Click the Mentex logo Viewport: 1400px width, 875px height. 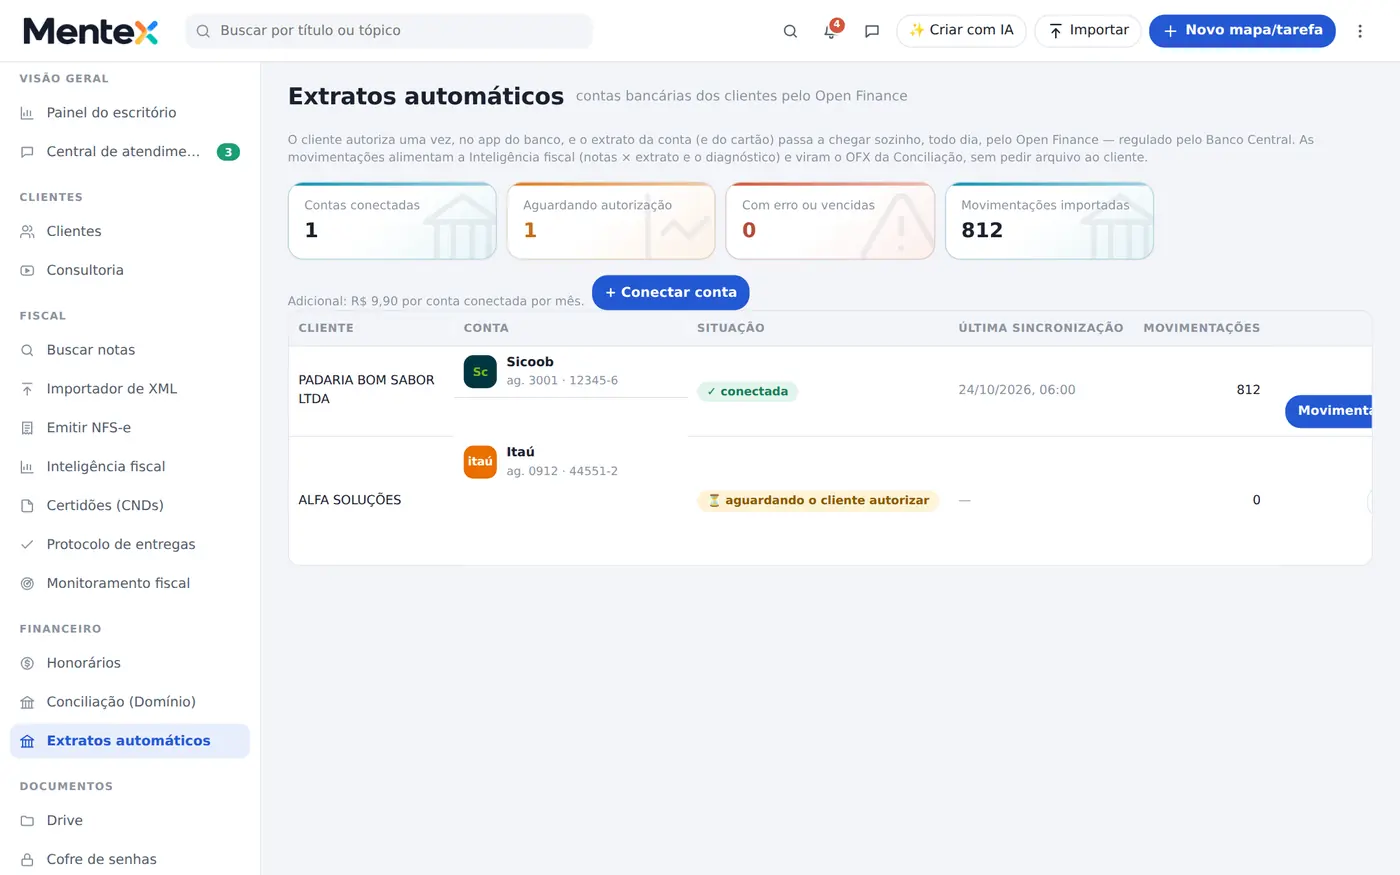coord(91,31)
